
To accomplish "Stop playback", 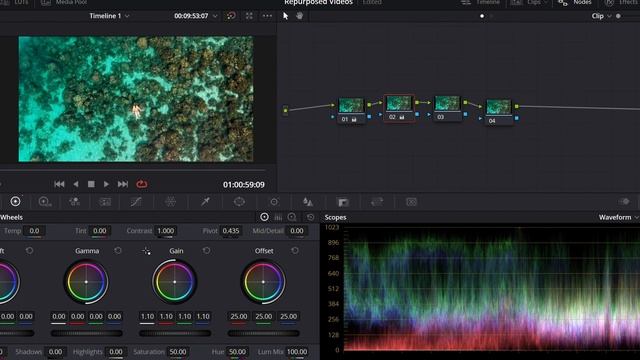I will (91, 184).
